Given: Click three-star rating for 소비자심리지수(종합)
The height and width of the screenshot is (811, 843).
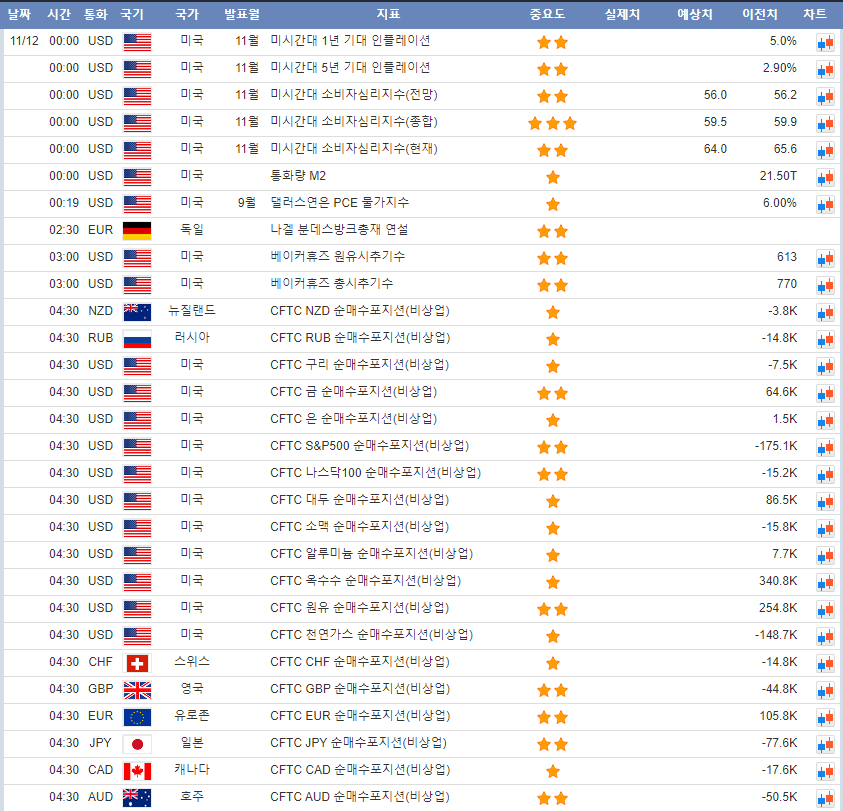Looking at the screenshot, I should [x=553, y=123].
